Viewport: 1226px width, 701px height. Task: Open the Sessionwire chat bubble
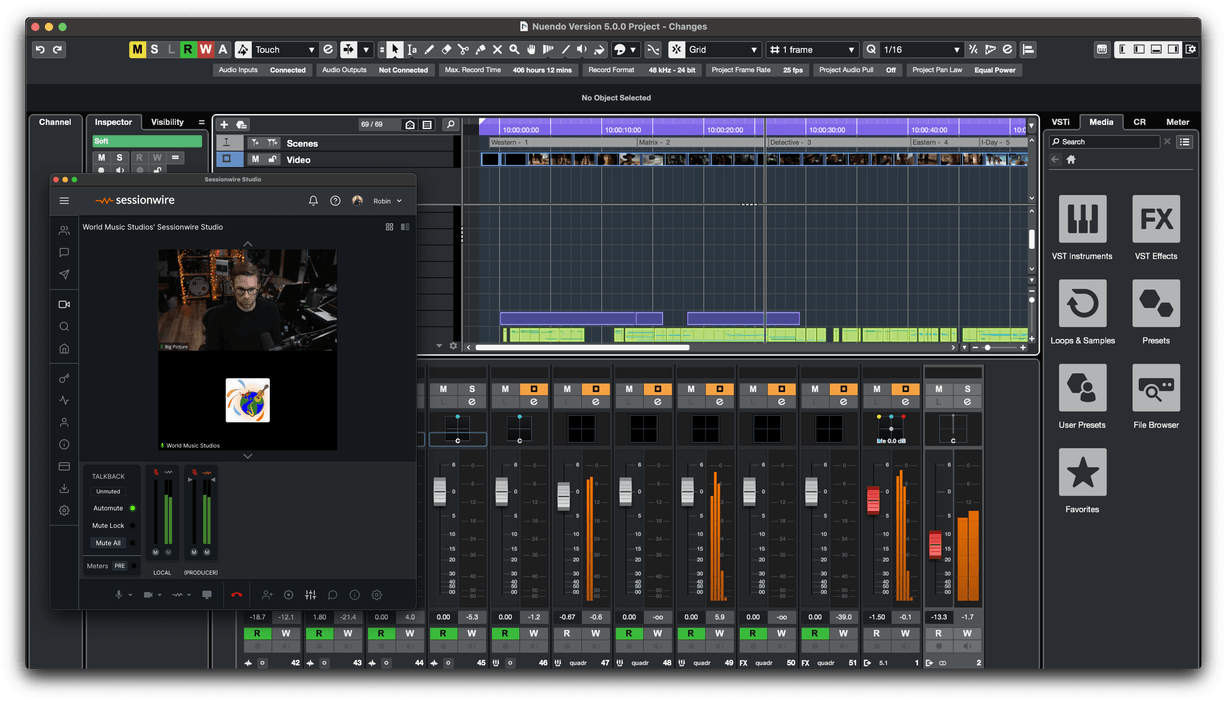[333, 595]
